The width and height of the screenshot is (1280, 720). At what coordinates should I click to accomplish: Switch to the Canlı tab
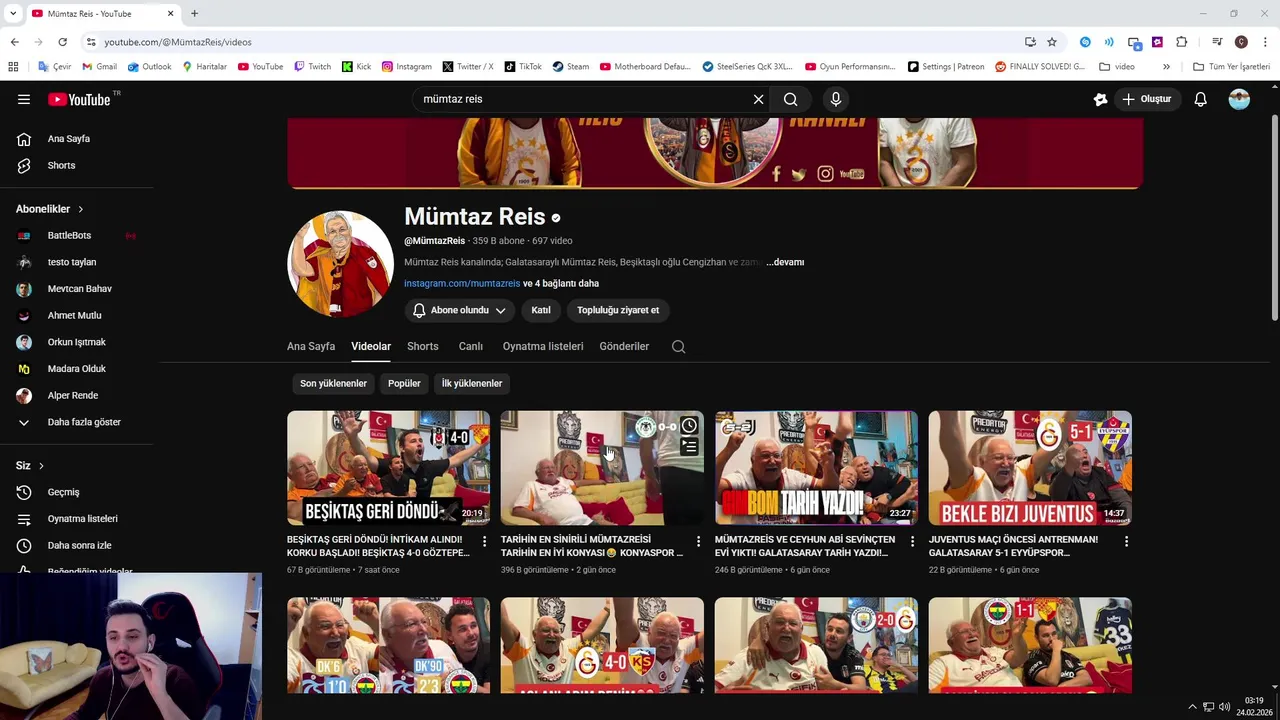coord(471,346)
